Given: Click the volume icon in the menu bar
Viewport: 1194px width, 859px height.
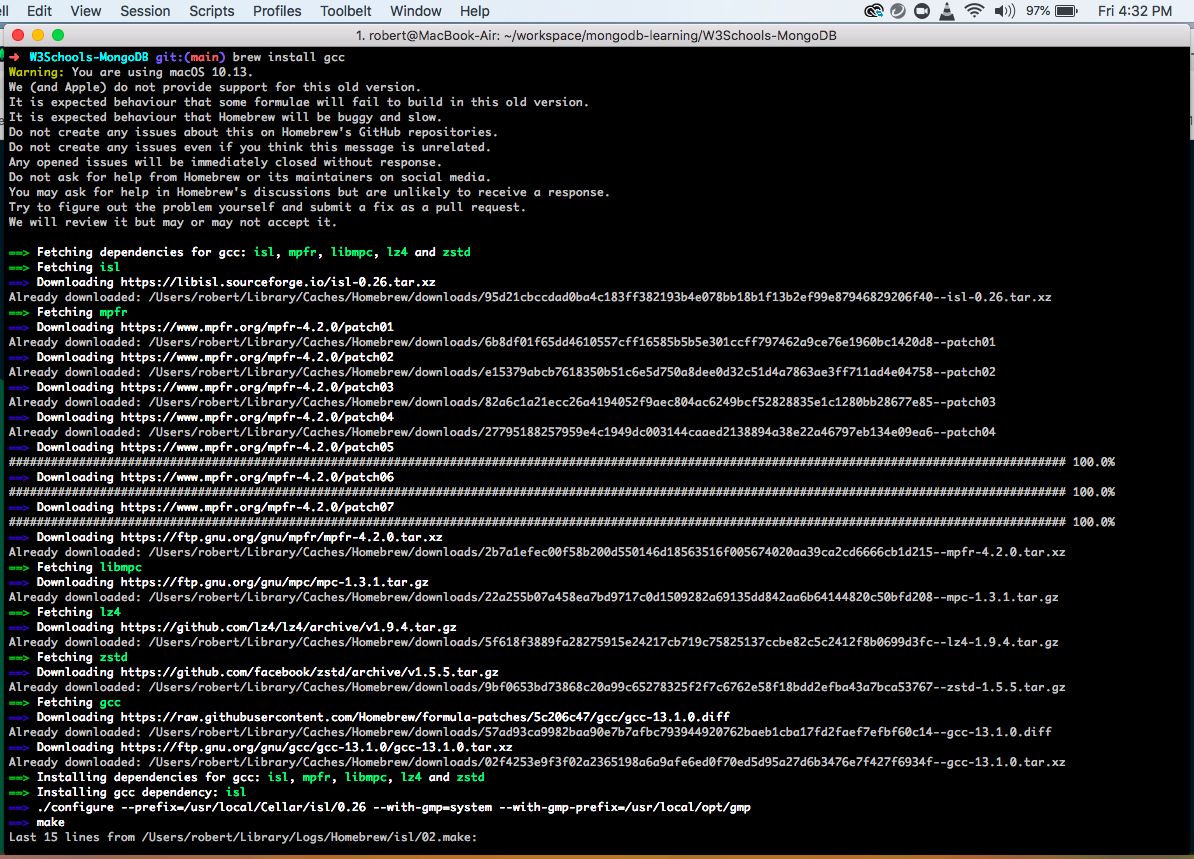Looking at the screenshot, I should (1005, 11).
